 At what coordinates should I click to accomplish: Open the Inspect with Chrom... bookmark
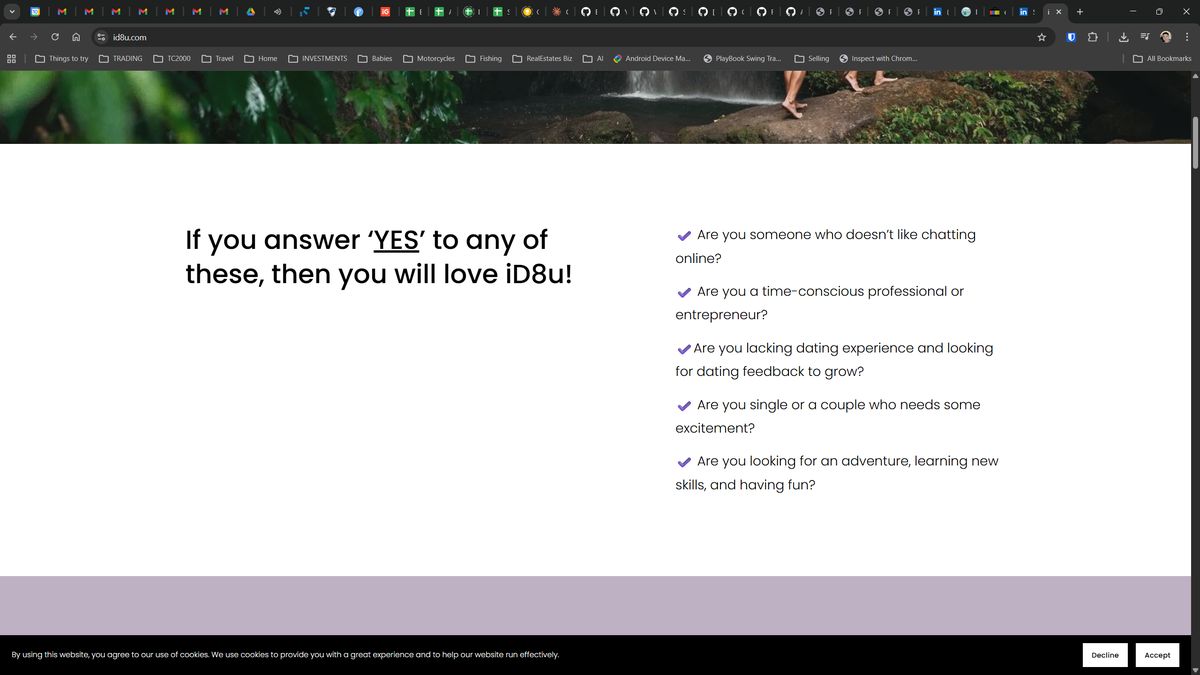pos(878,59)
